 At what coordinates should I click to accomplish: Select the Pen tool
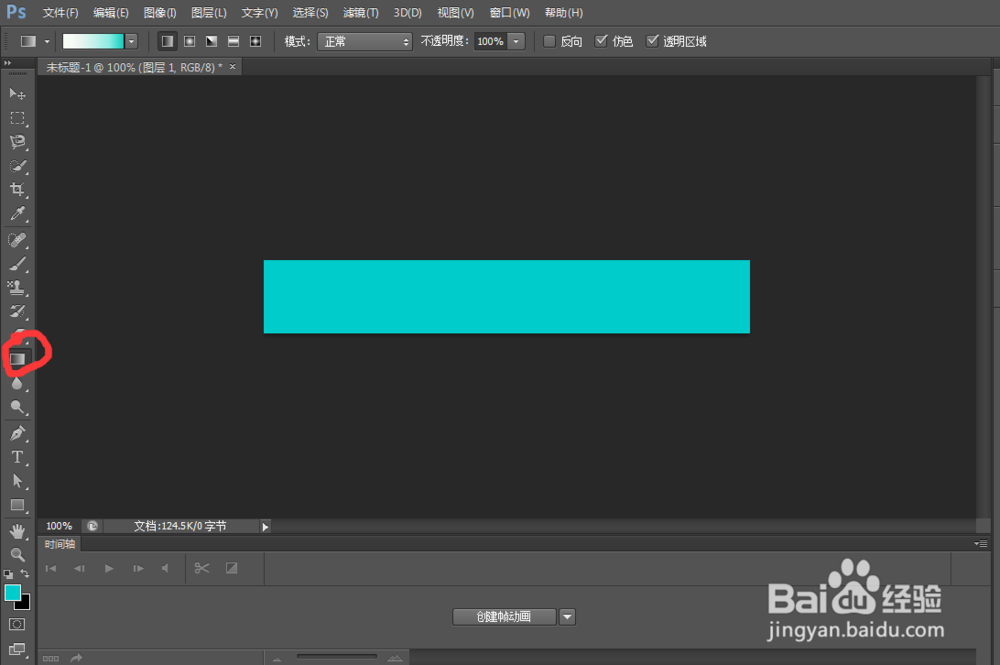pyautogui.click(x=17, y=433)
